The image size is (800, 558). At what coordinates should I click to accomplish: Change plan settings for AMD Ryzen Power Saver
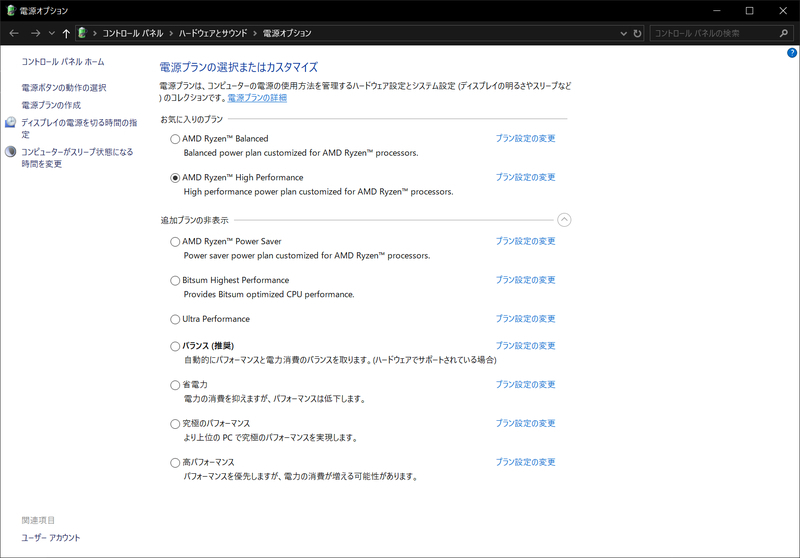coord(526,241)
